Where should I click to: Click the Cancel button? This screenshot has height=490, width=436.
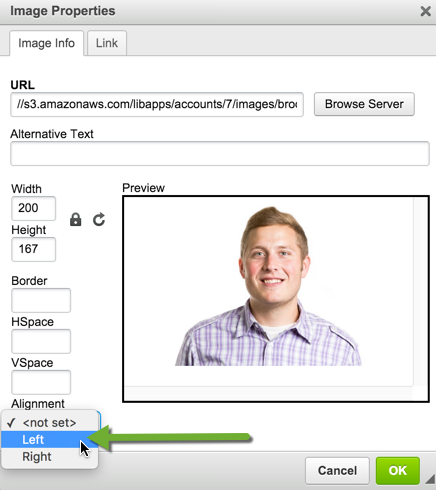pyautogui.click(x=337, y=470)
